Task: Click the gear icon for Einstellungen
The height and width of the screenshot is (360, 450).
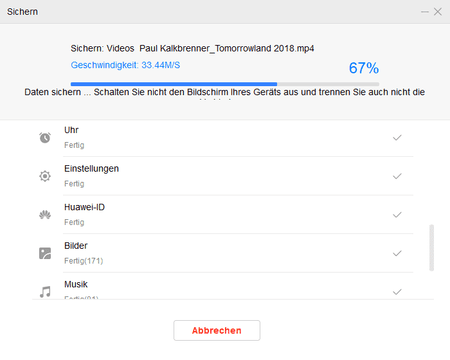Action: pyautogui.click(x=45, y=176)
